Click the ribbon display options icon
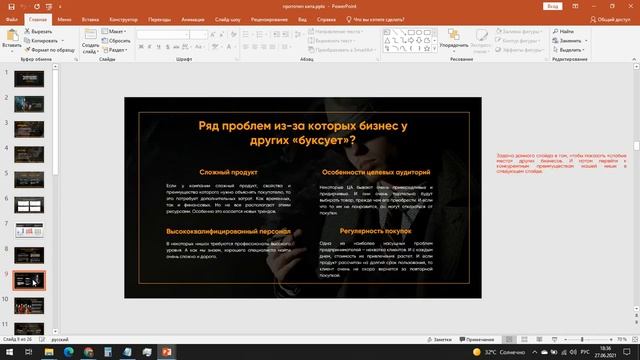This screenshot has height=360, width=640. click(575, 7)
